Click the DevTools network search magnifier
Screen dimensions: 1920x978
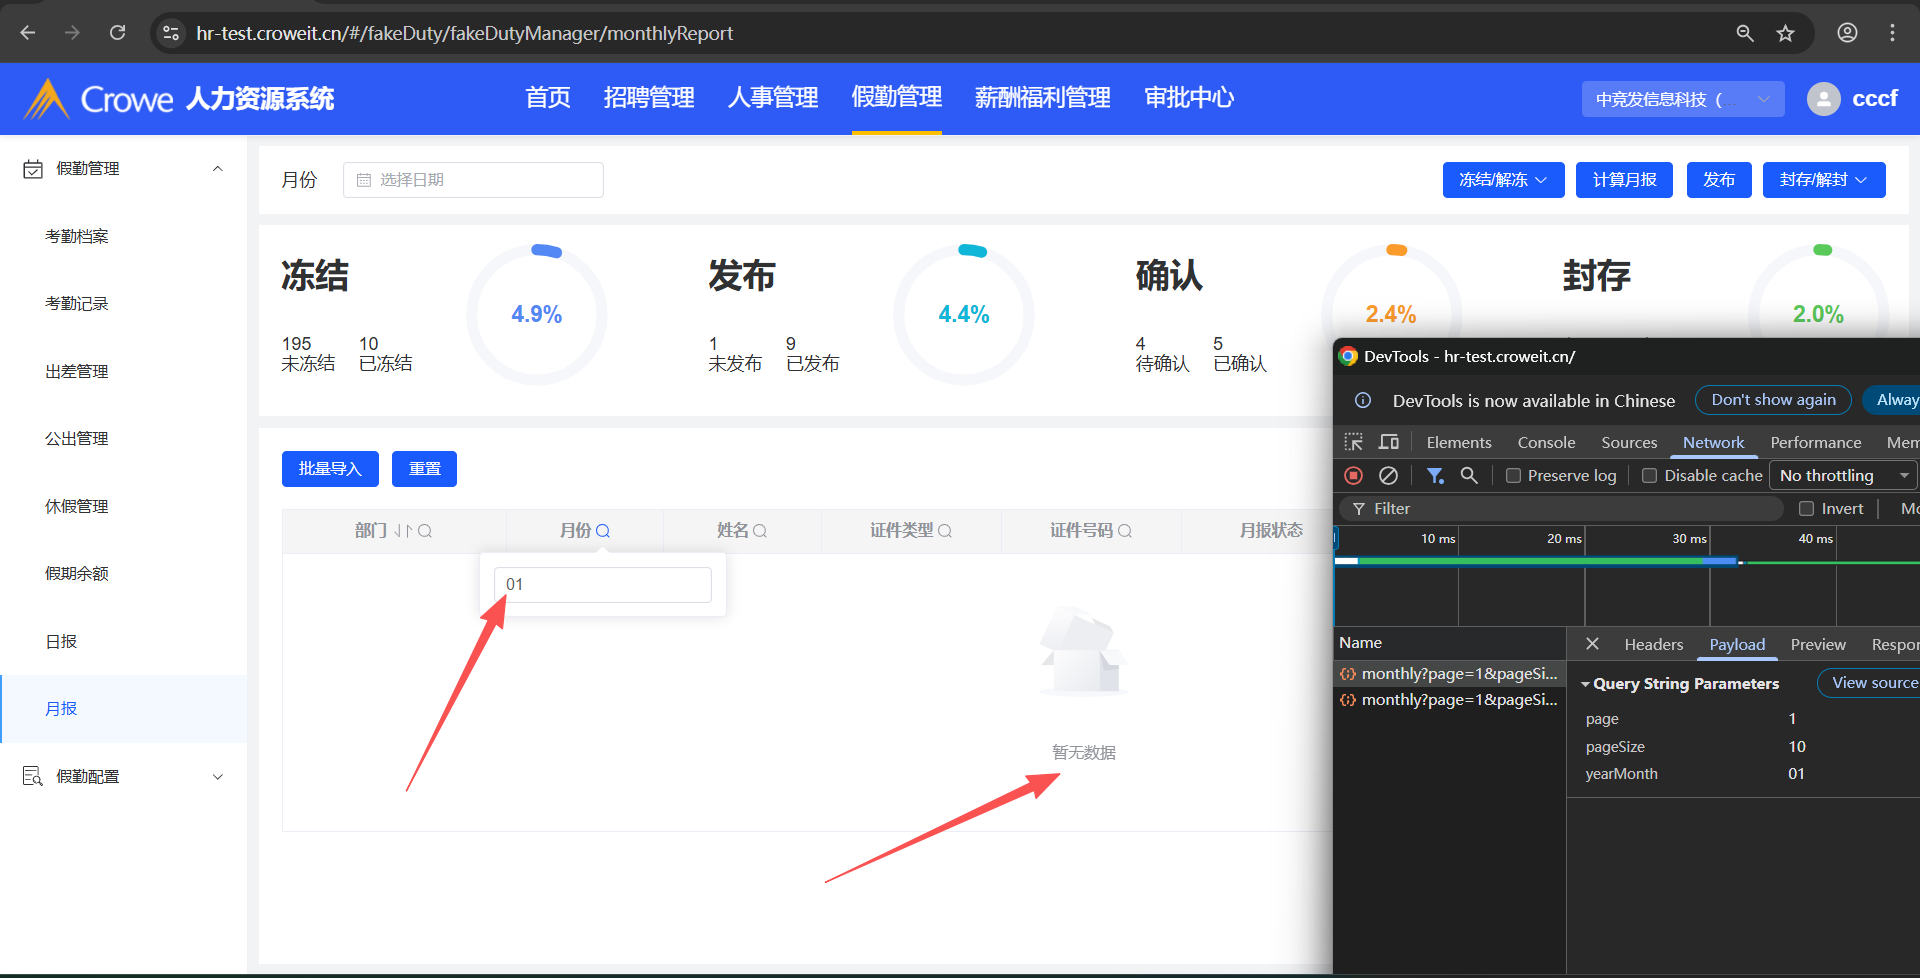click(x=1469, y=476)
